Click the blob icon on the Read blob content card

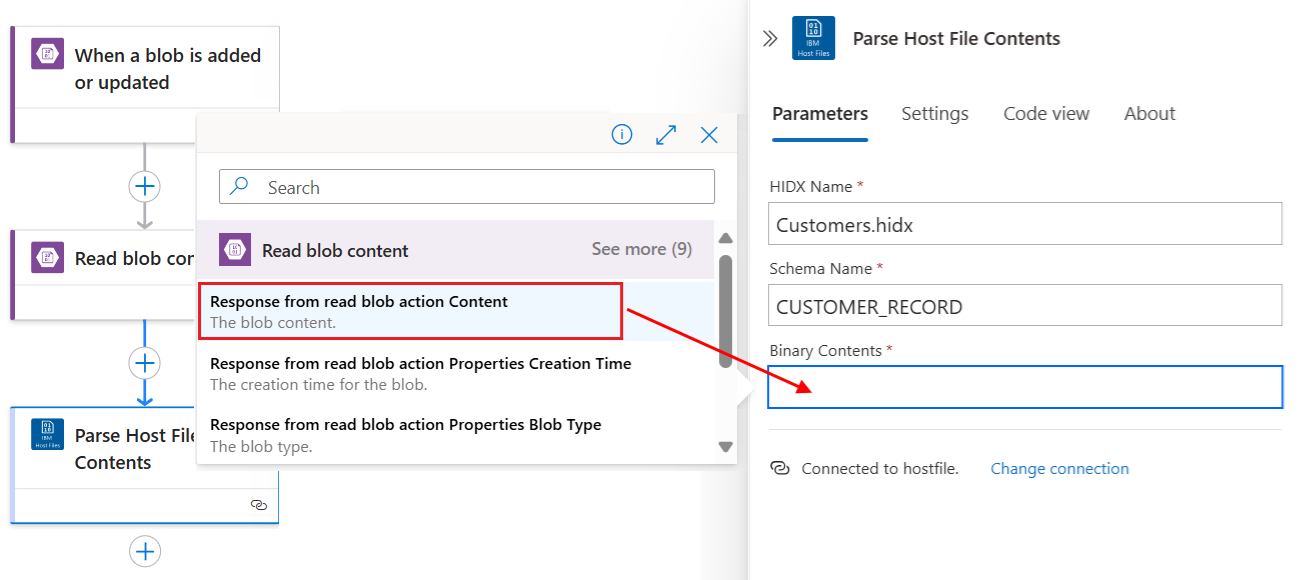point(47,258)
